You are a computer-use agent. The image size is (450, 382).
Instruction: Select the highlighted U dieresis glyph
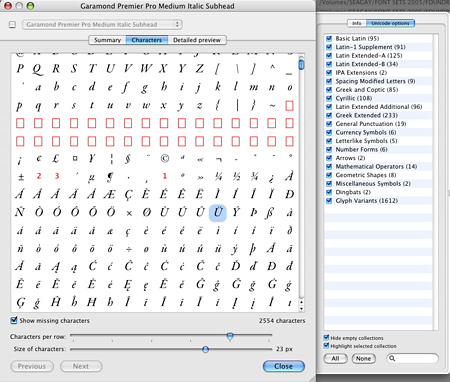[218, 213]
